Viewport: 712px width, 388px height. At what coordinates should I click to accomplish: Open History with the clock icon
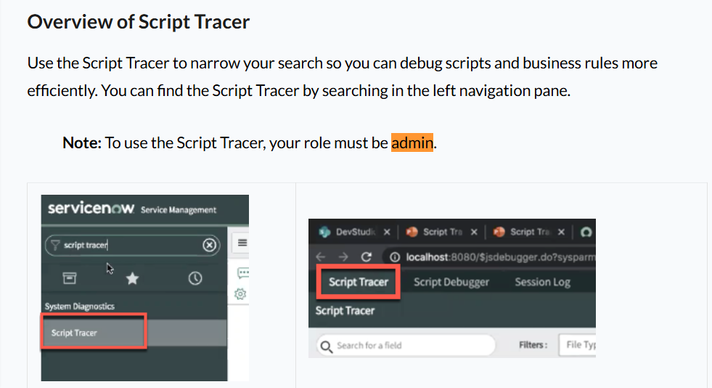coord(195,278)
